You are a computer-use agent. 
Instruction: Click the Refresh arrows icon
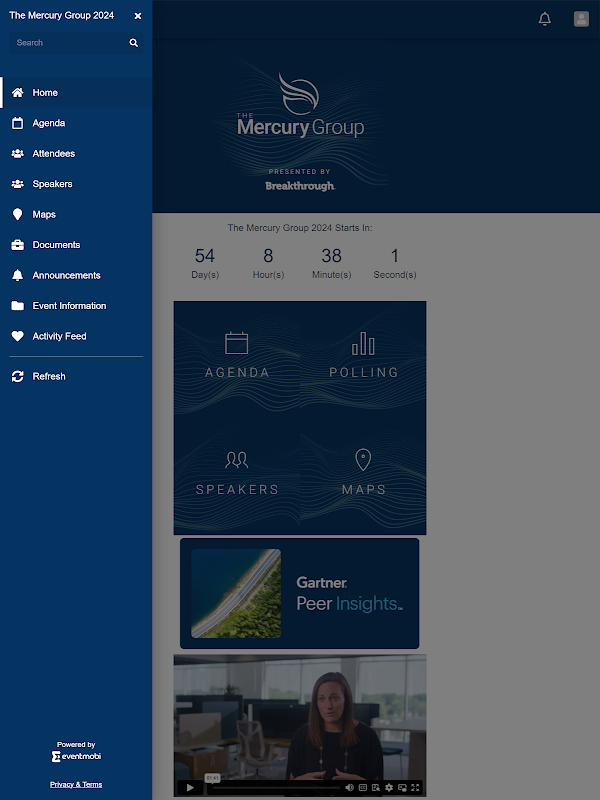(x=17, y=377)
